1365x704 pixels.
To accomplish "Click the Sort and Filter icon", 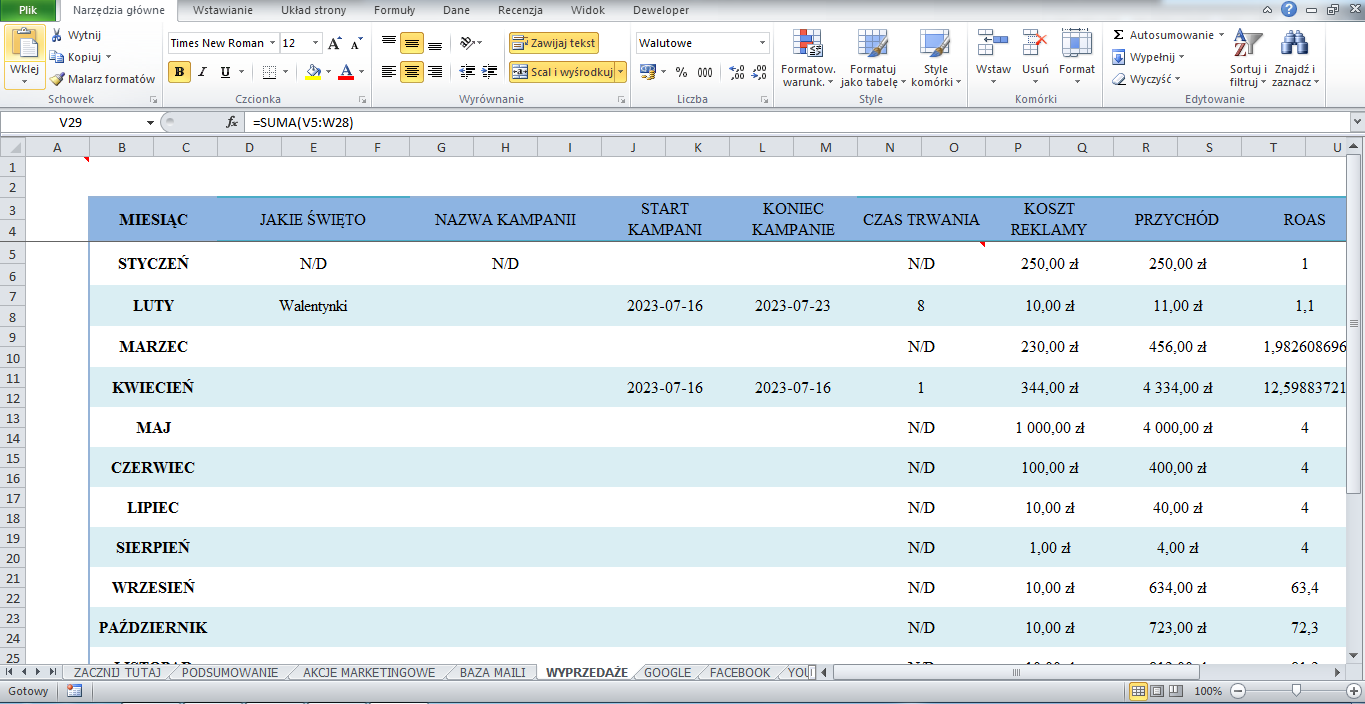I will click(1247, 45).
